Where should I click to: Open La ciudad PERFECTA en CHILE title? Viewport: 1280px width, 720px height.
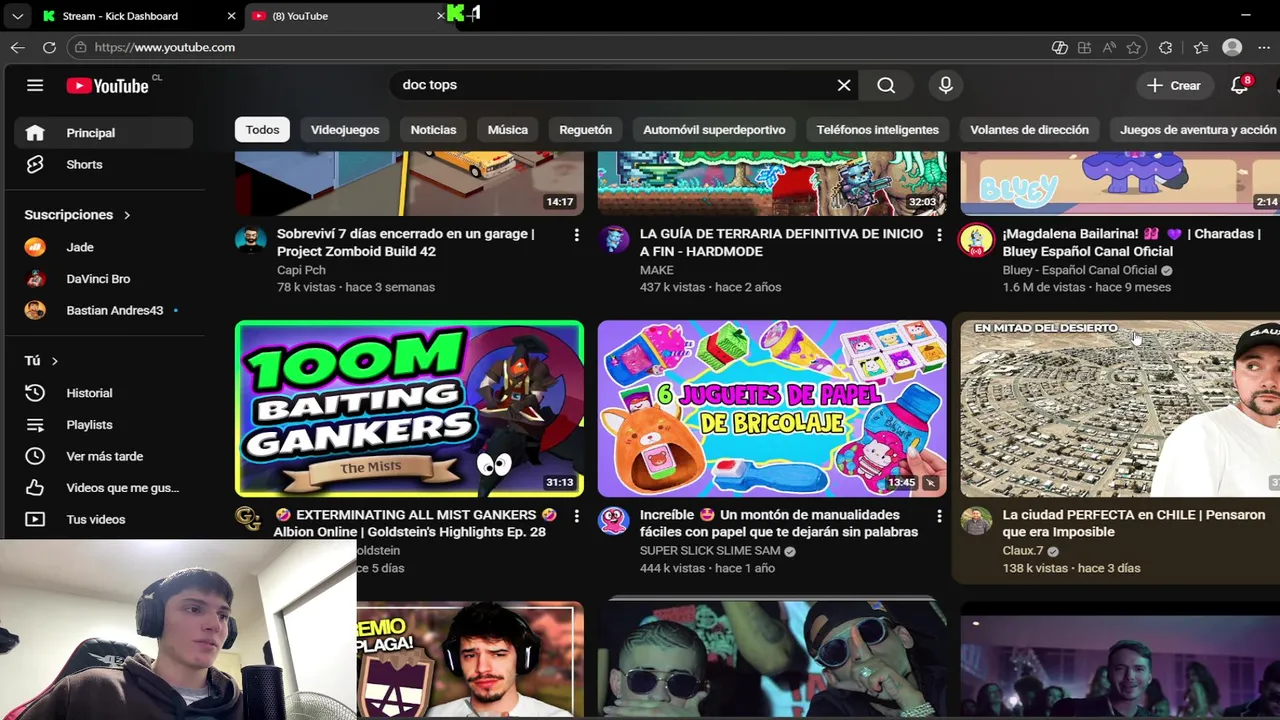point(1133,523)
